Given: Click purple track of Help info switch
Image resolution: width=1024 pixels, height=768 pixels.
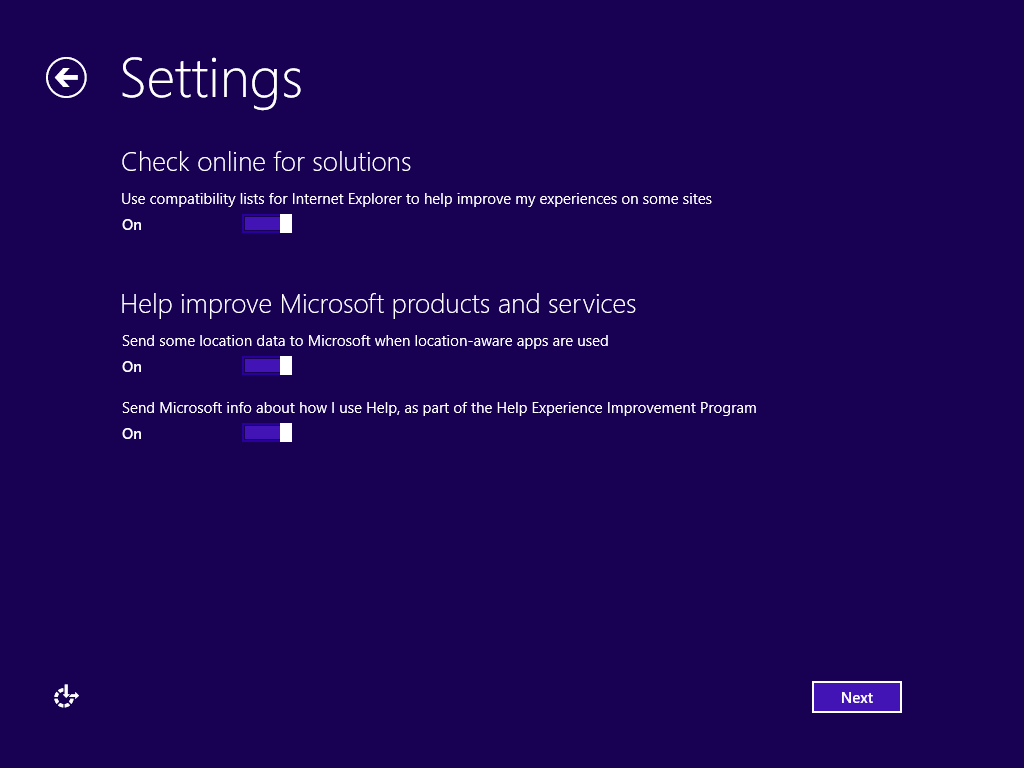Looking at the screenshot, I should coord(260,433).
